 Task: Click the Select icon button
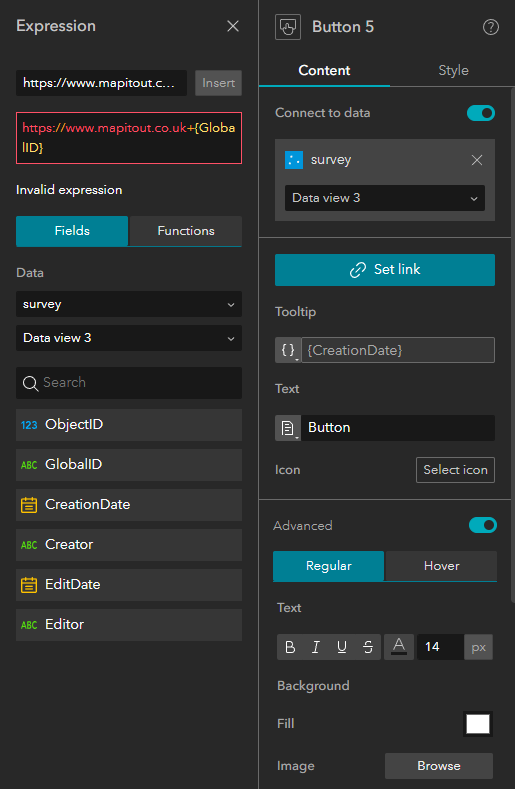pyautogui.click(x=455, y=470)
